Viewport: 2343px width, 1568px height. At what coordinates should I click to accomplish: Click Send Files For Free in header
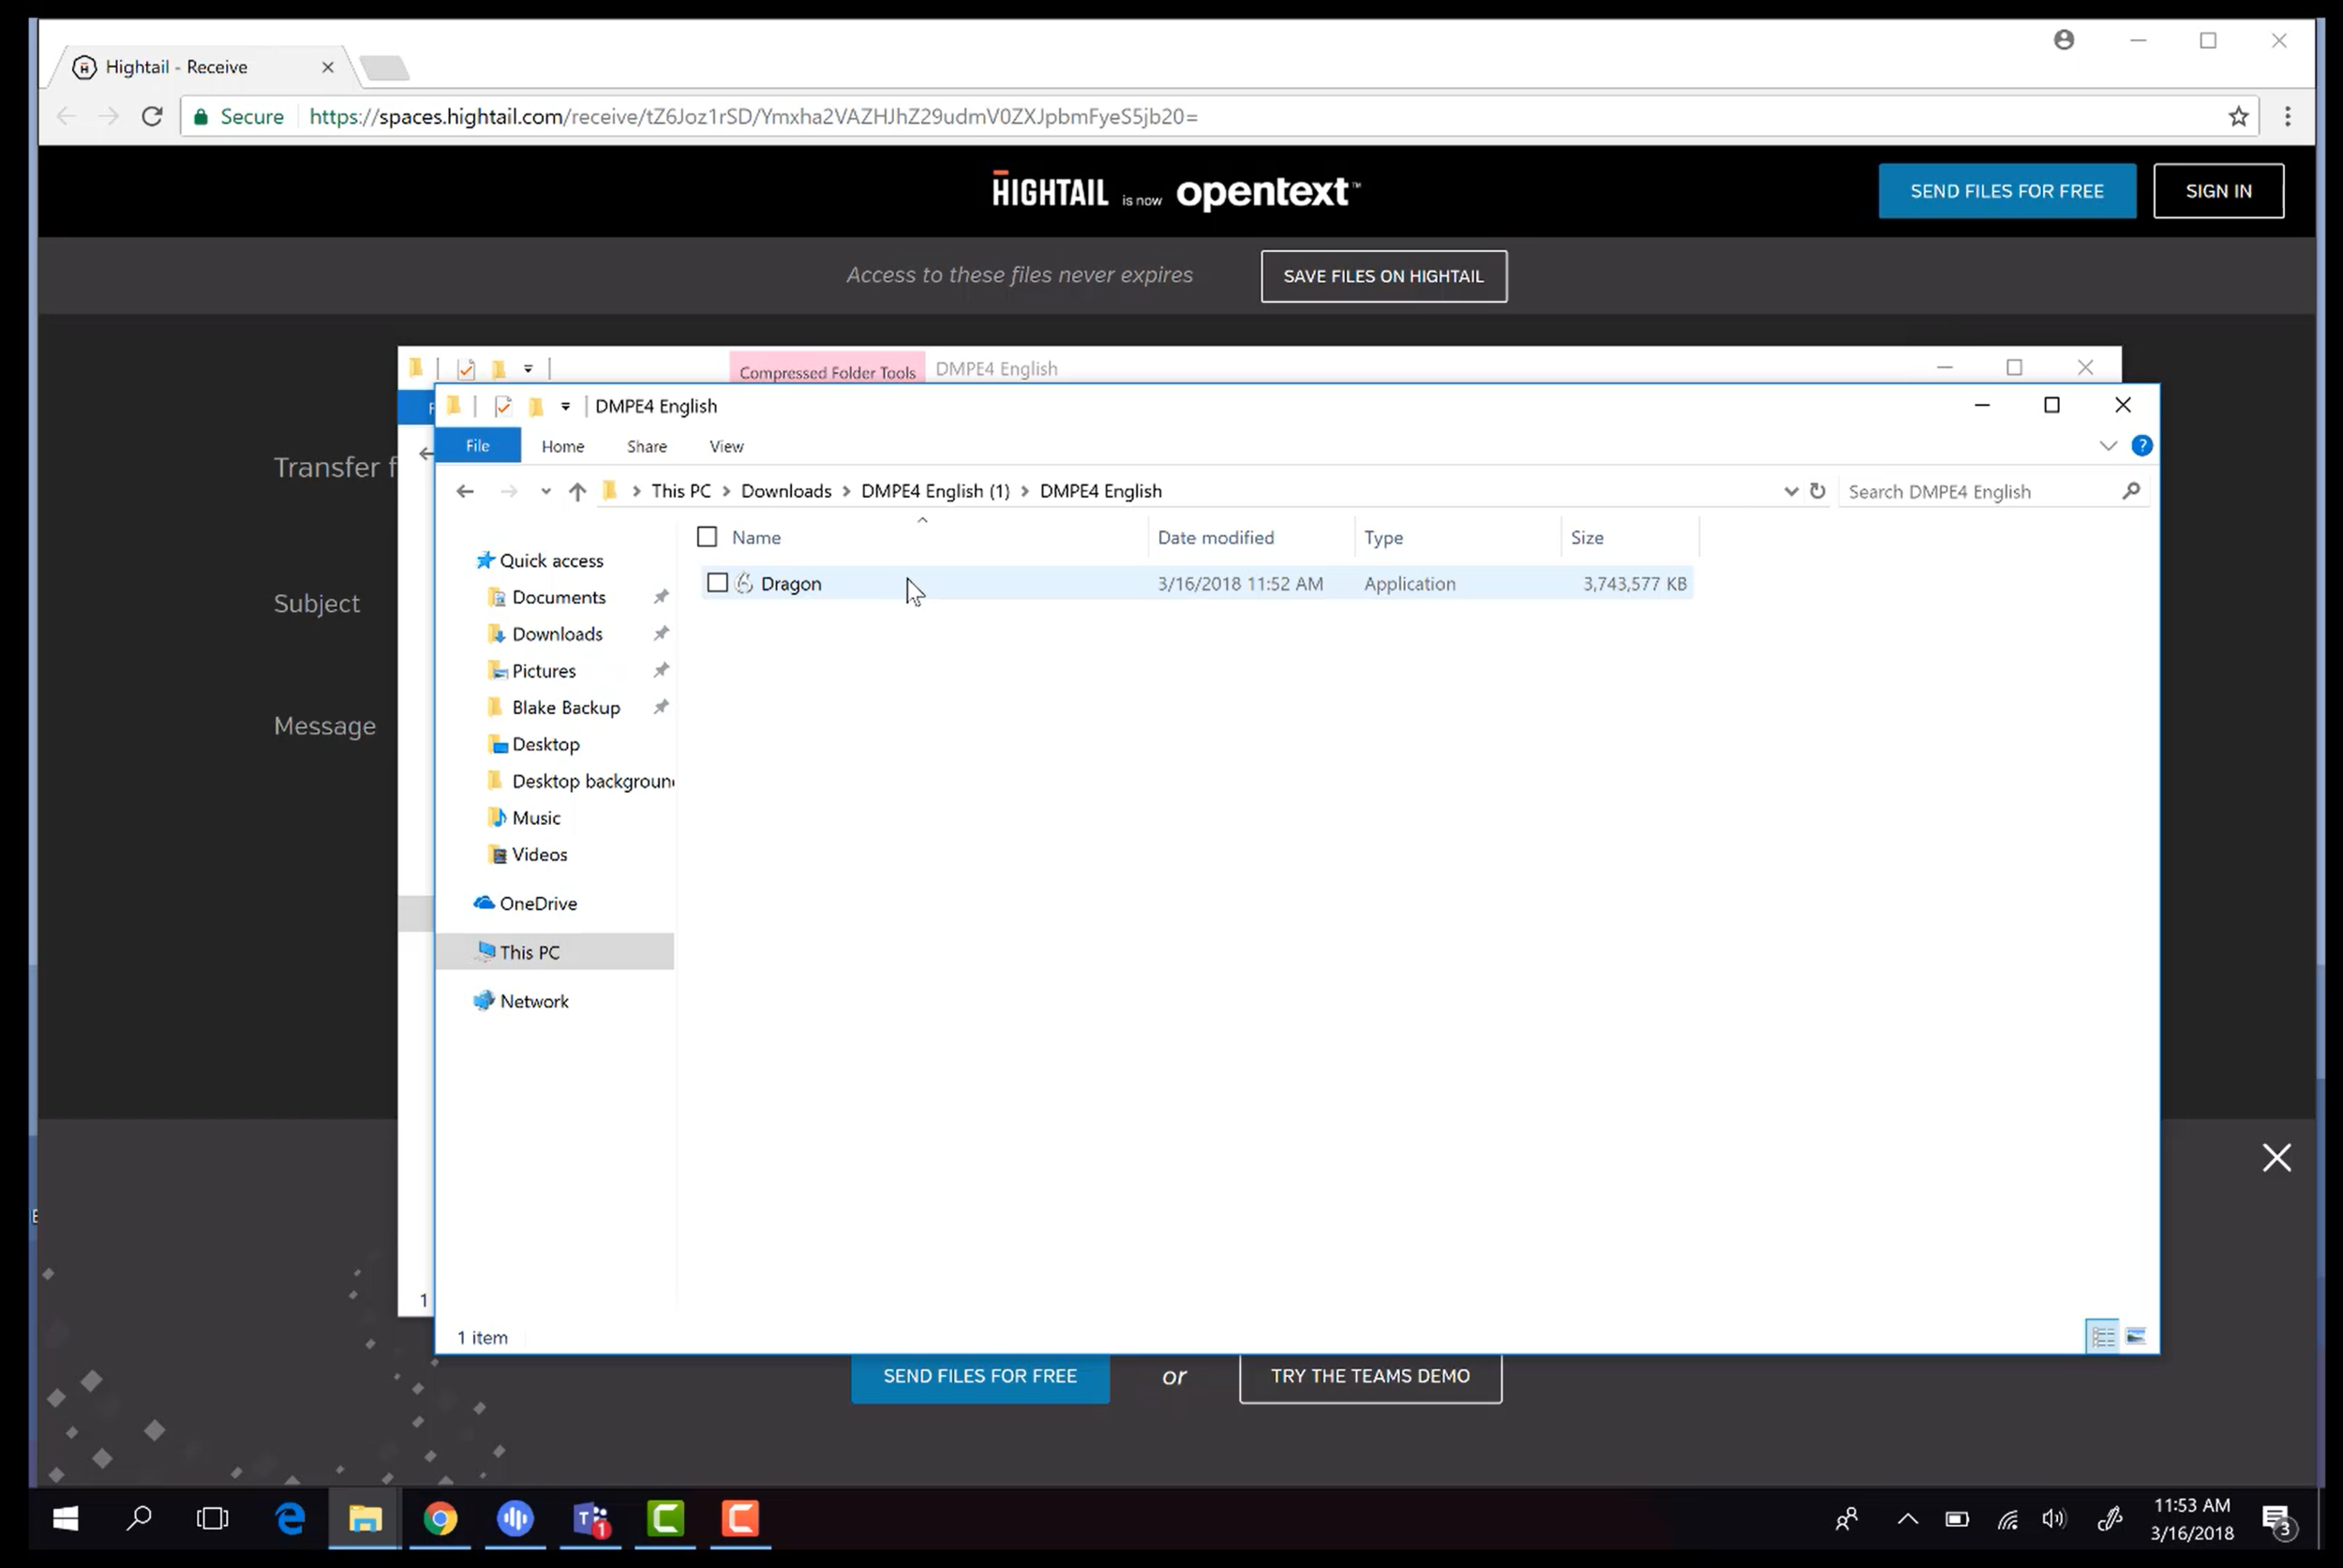[2006, 191]
